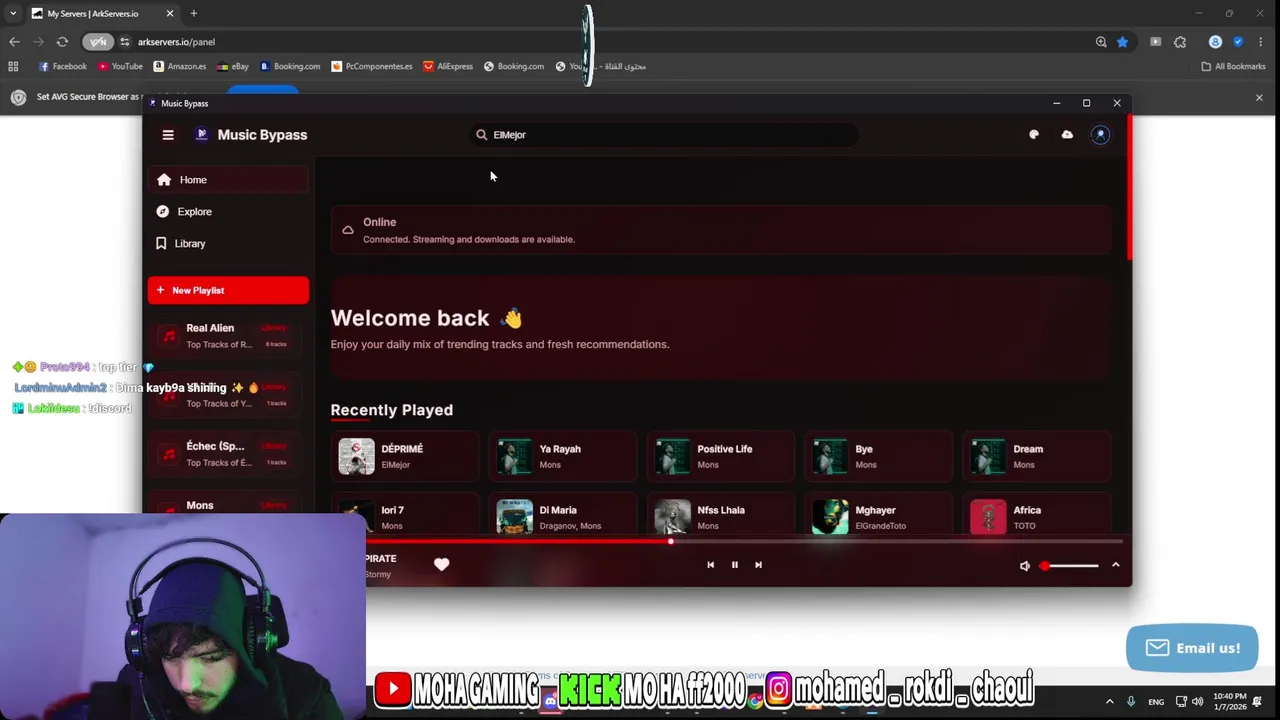Click the Email us! chat button
The image size is (1280, 720).
(1192, 648)
